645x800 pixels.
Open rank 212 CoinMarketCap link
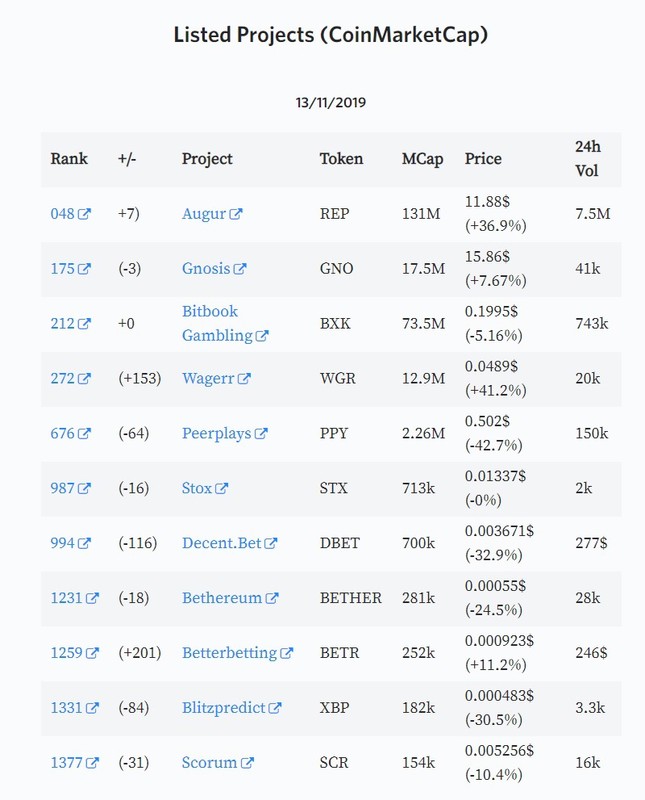(63, 323)
